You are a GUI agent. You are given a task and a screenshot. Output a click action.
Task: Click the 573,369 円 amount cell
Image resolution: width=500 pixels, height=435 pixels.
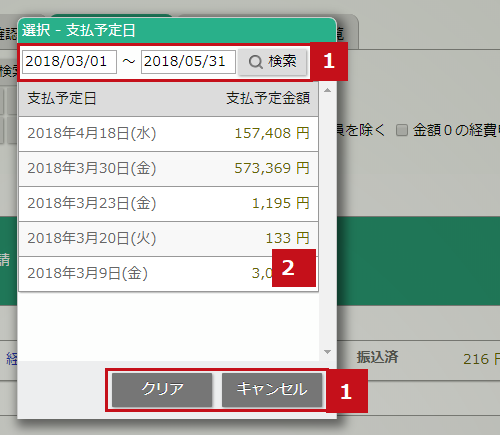pos(272,169)
